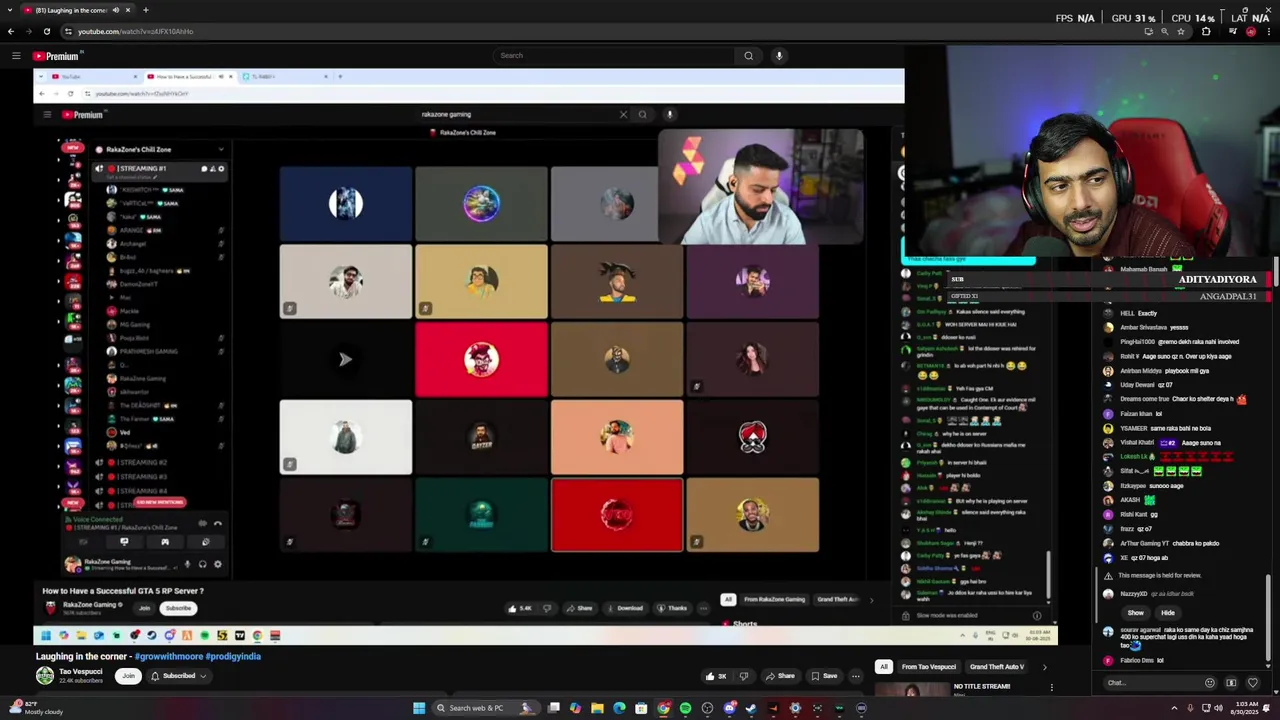The height and width of the screenshot is (720, 1280).
Task: Open the chat emoji picker
Action: (1209, 683)
